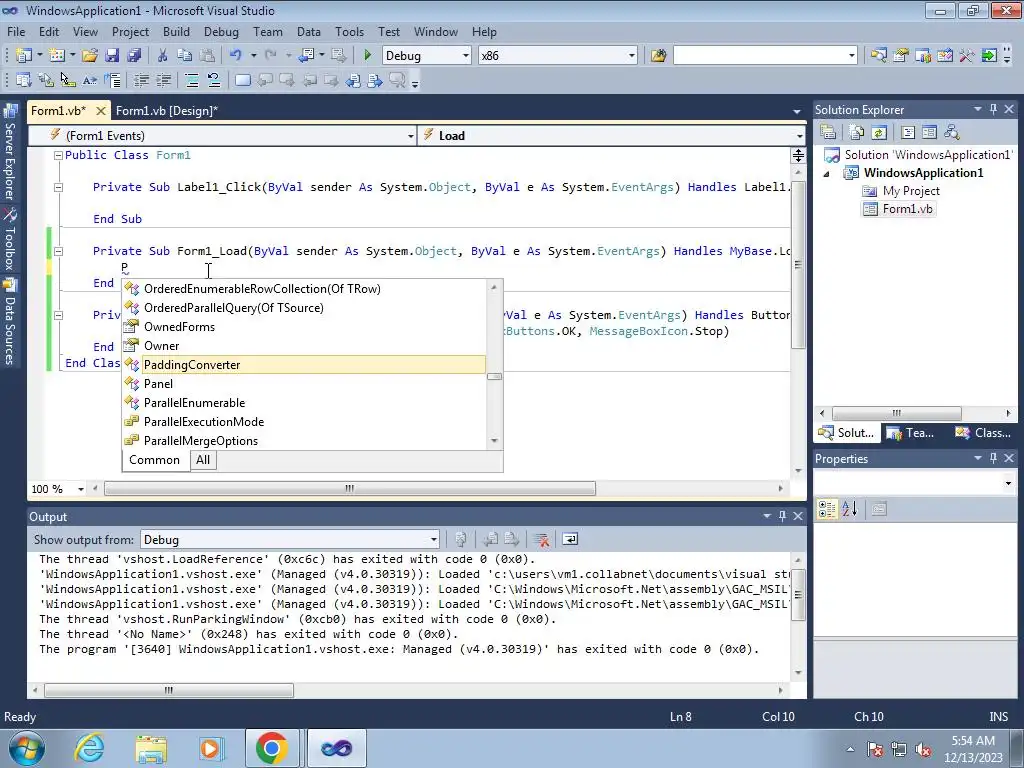Viewport: 1024px width, 768px height.
Task: Click the Output window horizontal scrollbar thumb
Action: [169, 690]
